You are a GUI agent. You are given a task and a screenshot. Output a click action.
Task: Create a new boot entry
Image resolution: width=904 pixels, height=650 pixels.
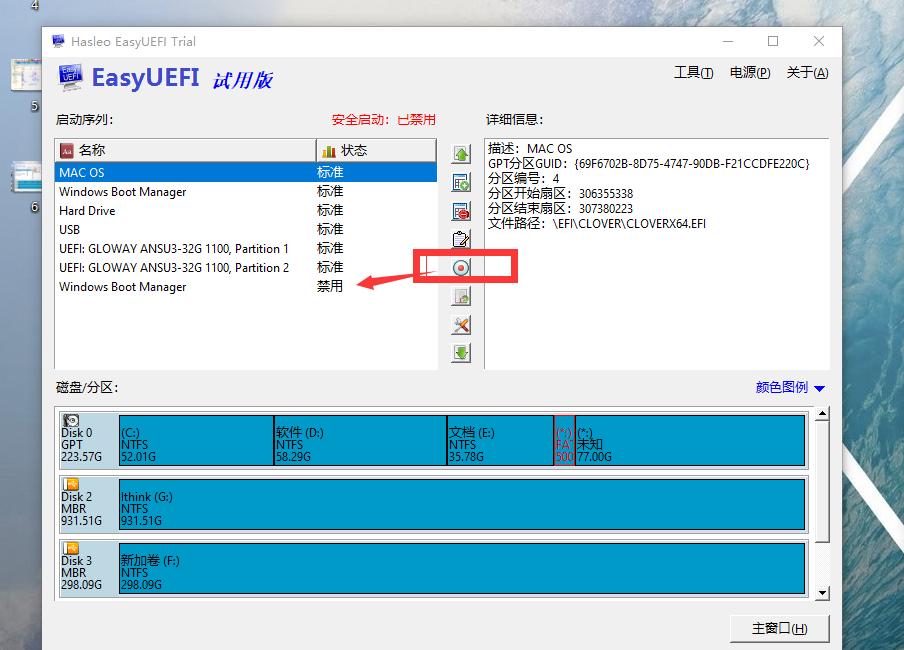click(x=460, y=182)
